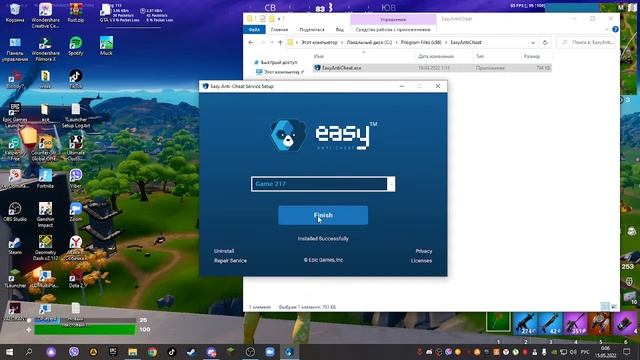The height and width of the screenshot is (360, 640).
Task: Open the Windows Start menu
Action: coord(9,352)
